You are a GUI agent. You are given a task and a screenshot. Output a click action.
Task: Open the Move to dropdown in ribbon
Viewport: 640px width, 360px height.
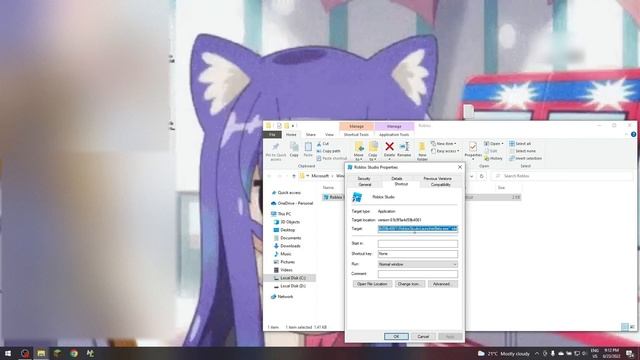[x=359, y=151]
